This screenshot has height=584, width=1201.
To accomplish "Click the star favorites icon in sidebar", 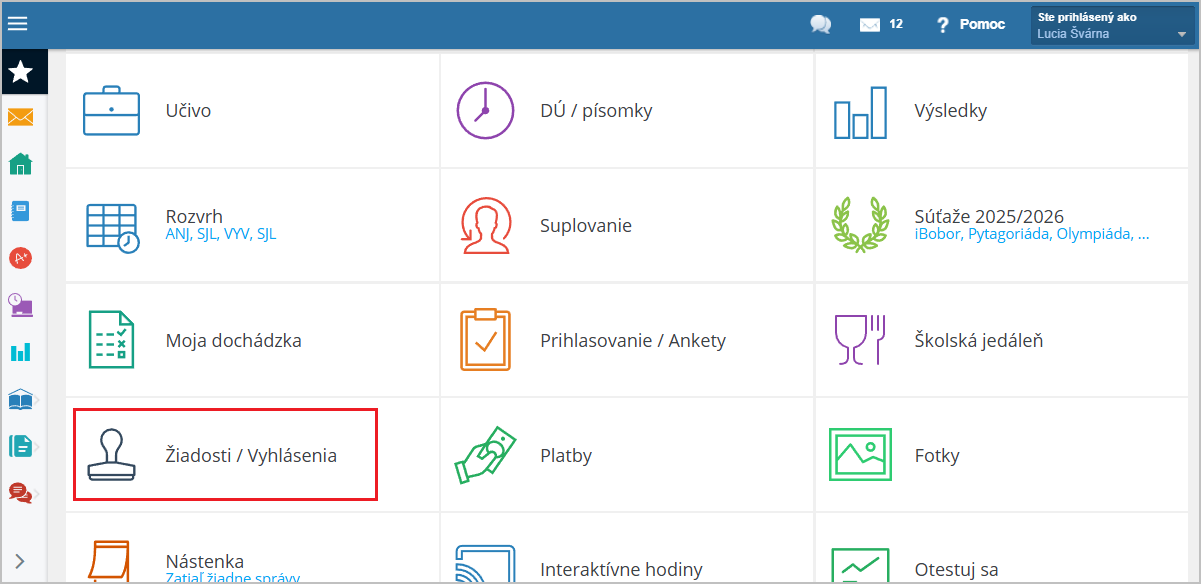I will 21,72.
